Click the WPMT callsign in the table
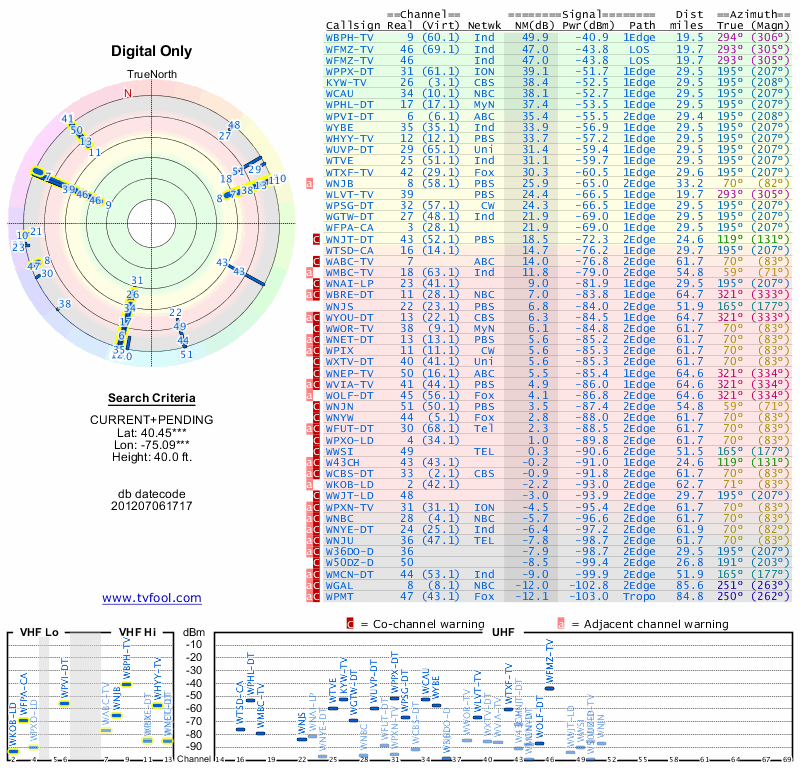 [339, 597]
